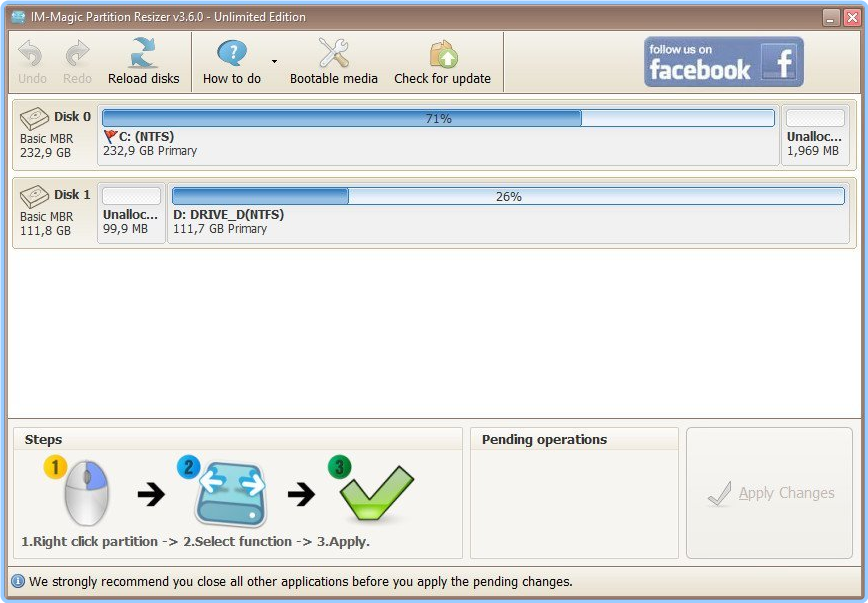Select the 99,9 MB unallocated space bar
The width and height of the screenshot is (868, 603).
point(131,196)
